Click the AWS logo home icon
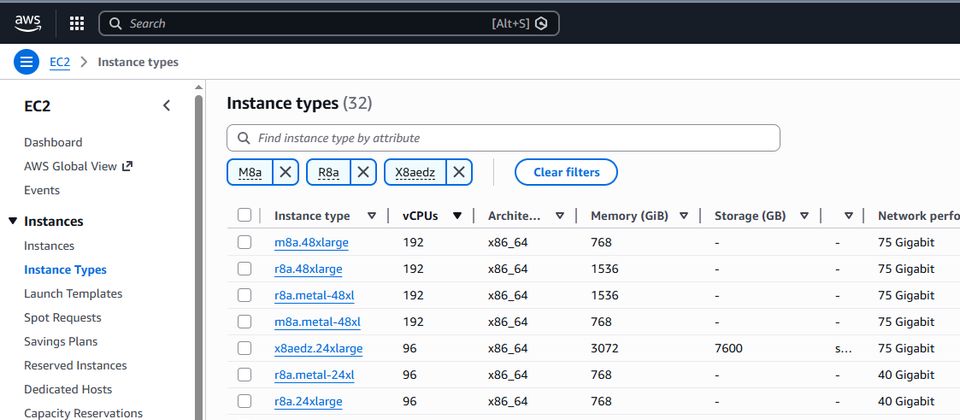Image resolution: width=960 pixels, height=420 pixels. 27,22
